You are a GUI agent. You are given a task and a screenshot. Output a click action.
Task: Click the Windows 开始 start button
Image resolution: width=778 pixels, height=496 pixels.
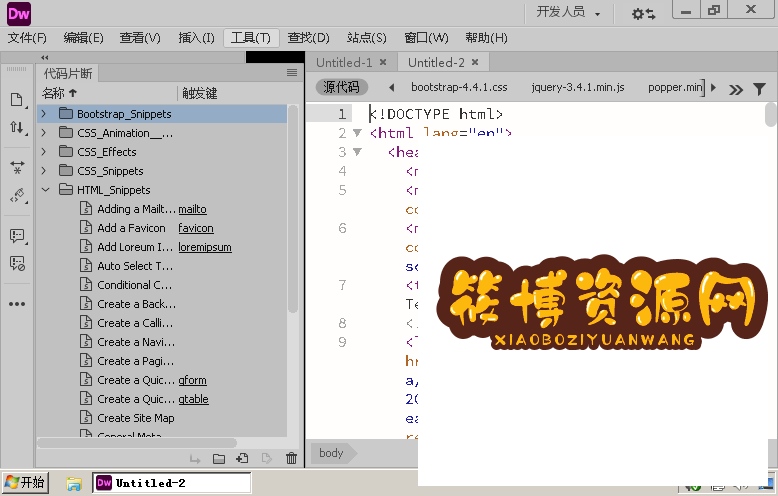click(x=25, y=482)
